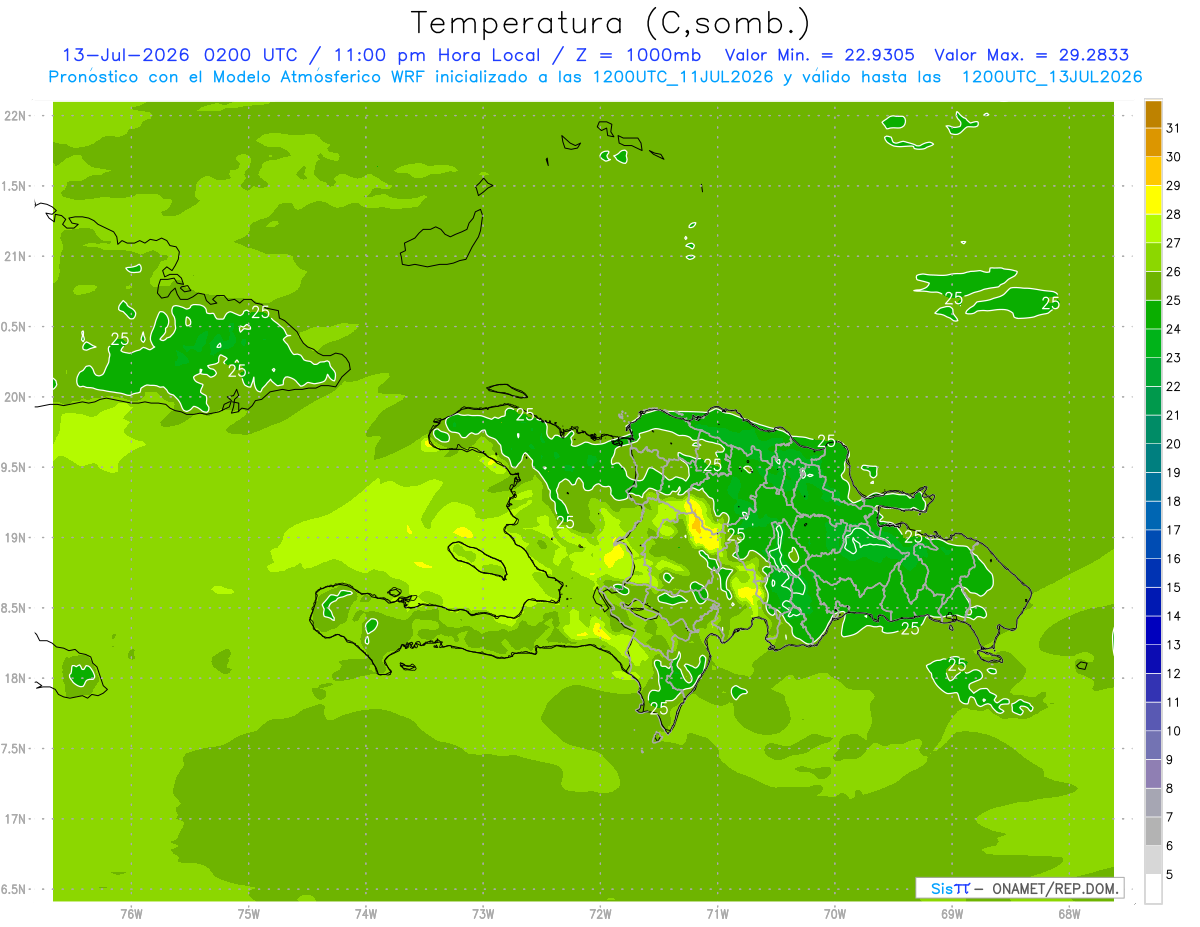Image resolution: width=1200 pixels, height=927 pixels.
Task: Click the legend value "27" on the colorbar
Action: [x=1174, y=243]
